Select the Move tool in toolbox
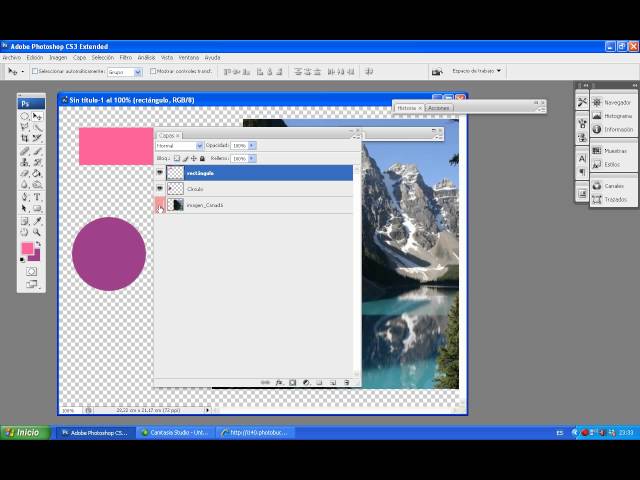Image resolution: width=640 pixels, height=480 pixels. coord(37,116)
